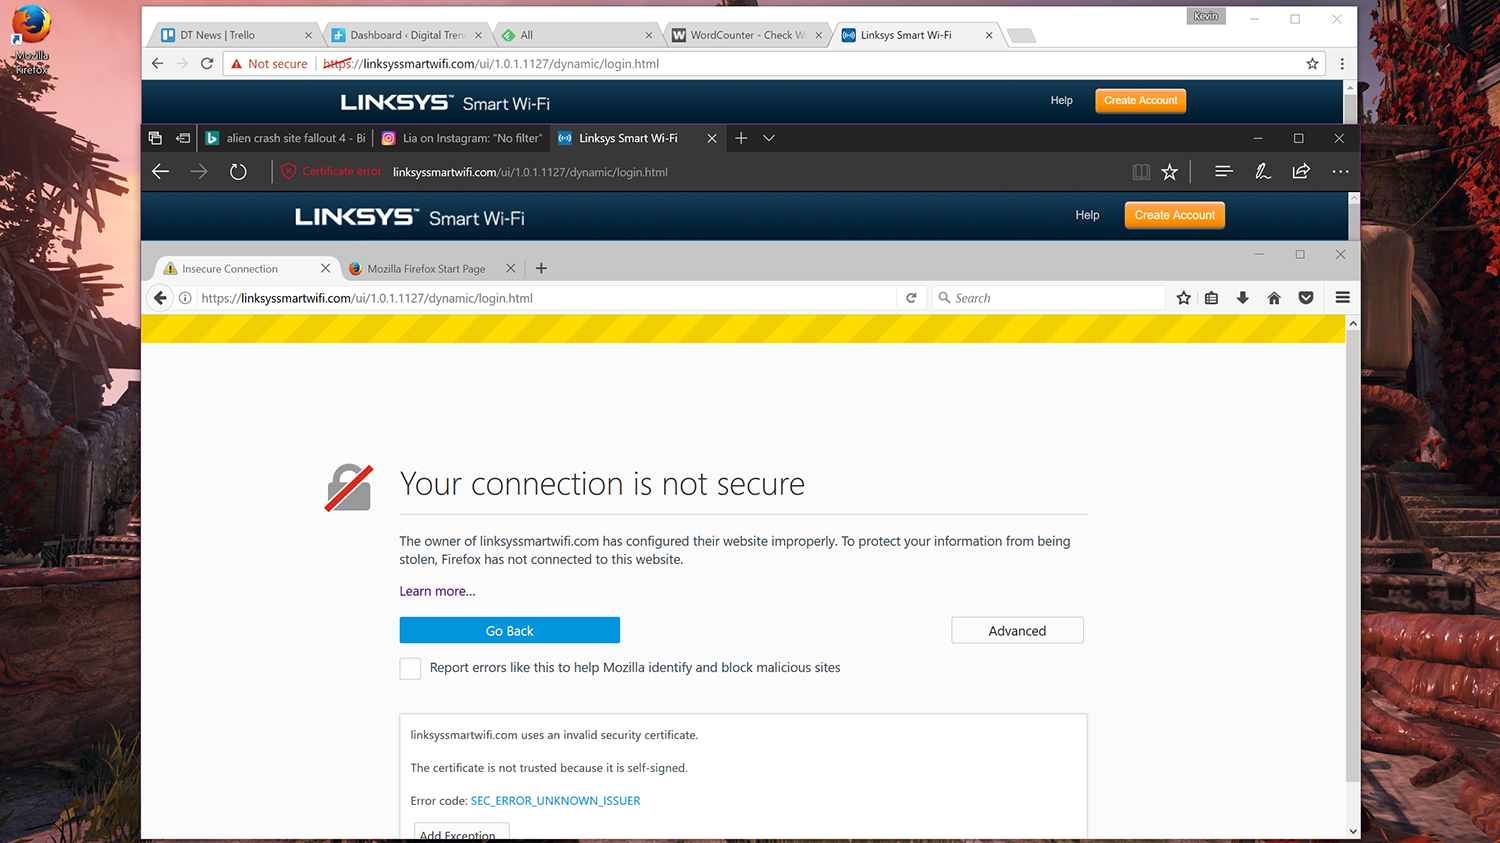Open Edge reading view icon

click(1141, 172)
